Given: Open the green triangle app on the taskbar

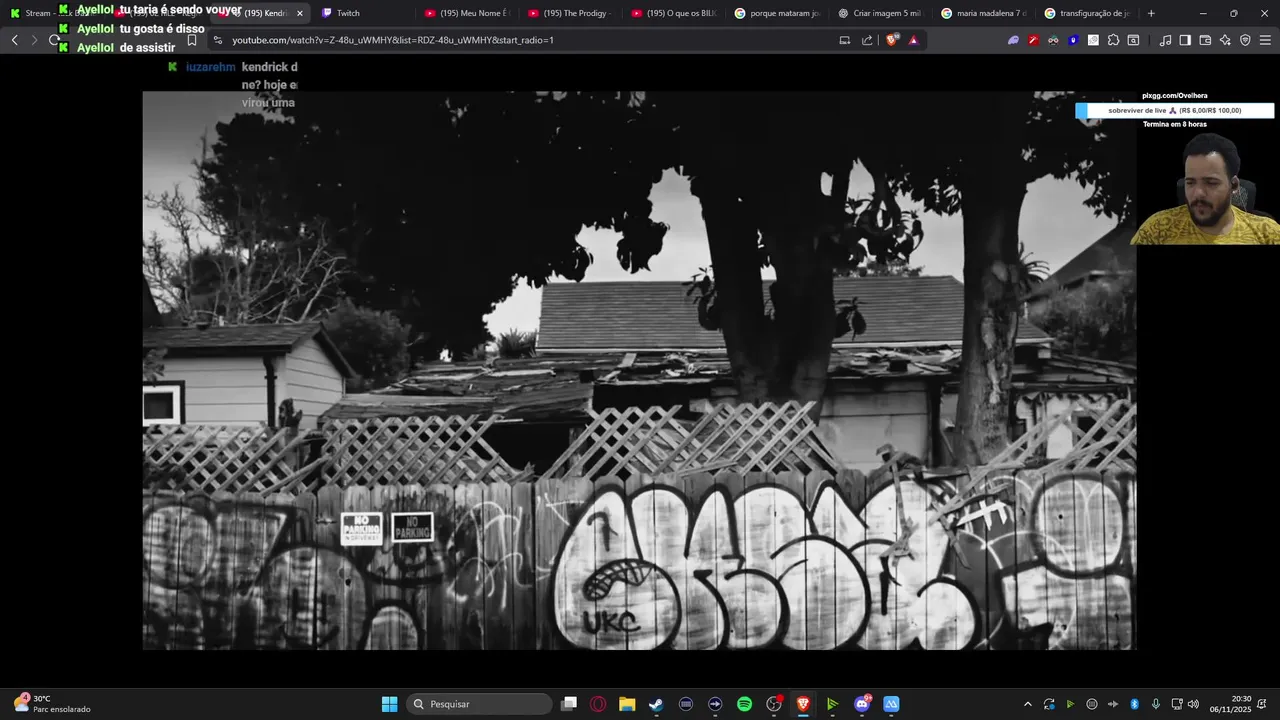Looking at the screenshot, I should (832, 704).
